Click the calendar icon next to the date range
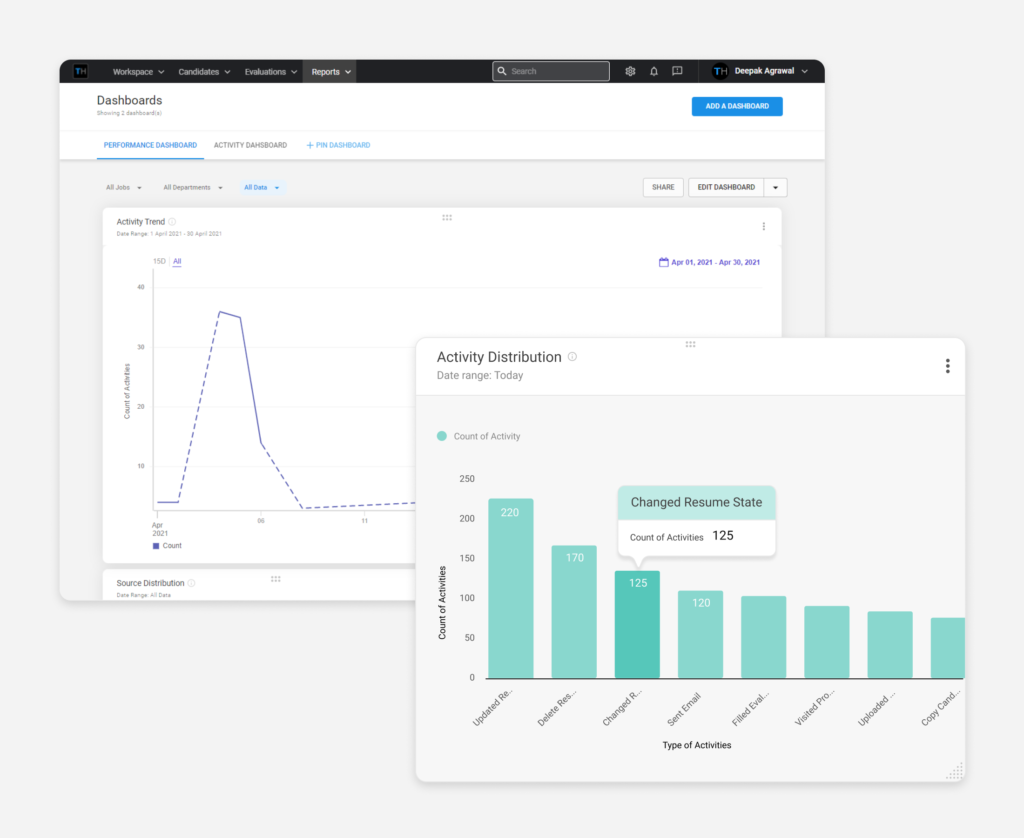 coord(663,261)
